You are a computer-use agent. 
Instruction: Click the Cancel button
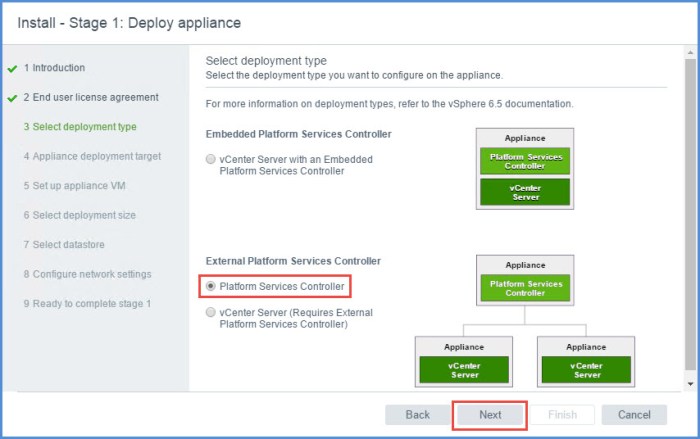click(634, 415)
